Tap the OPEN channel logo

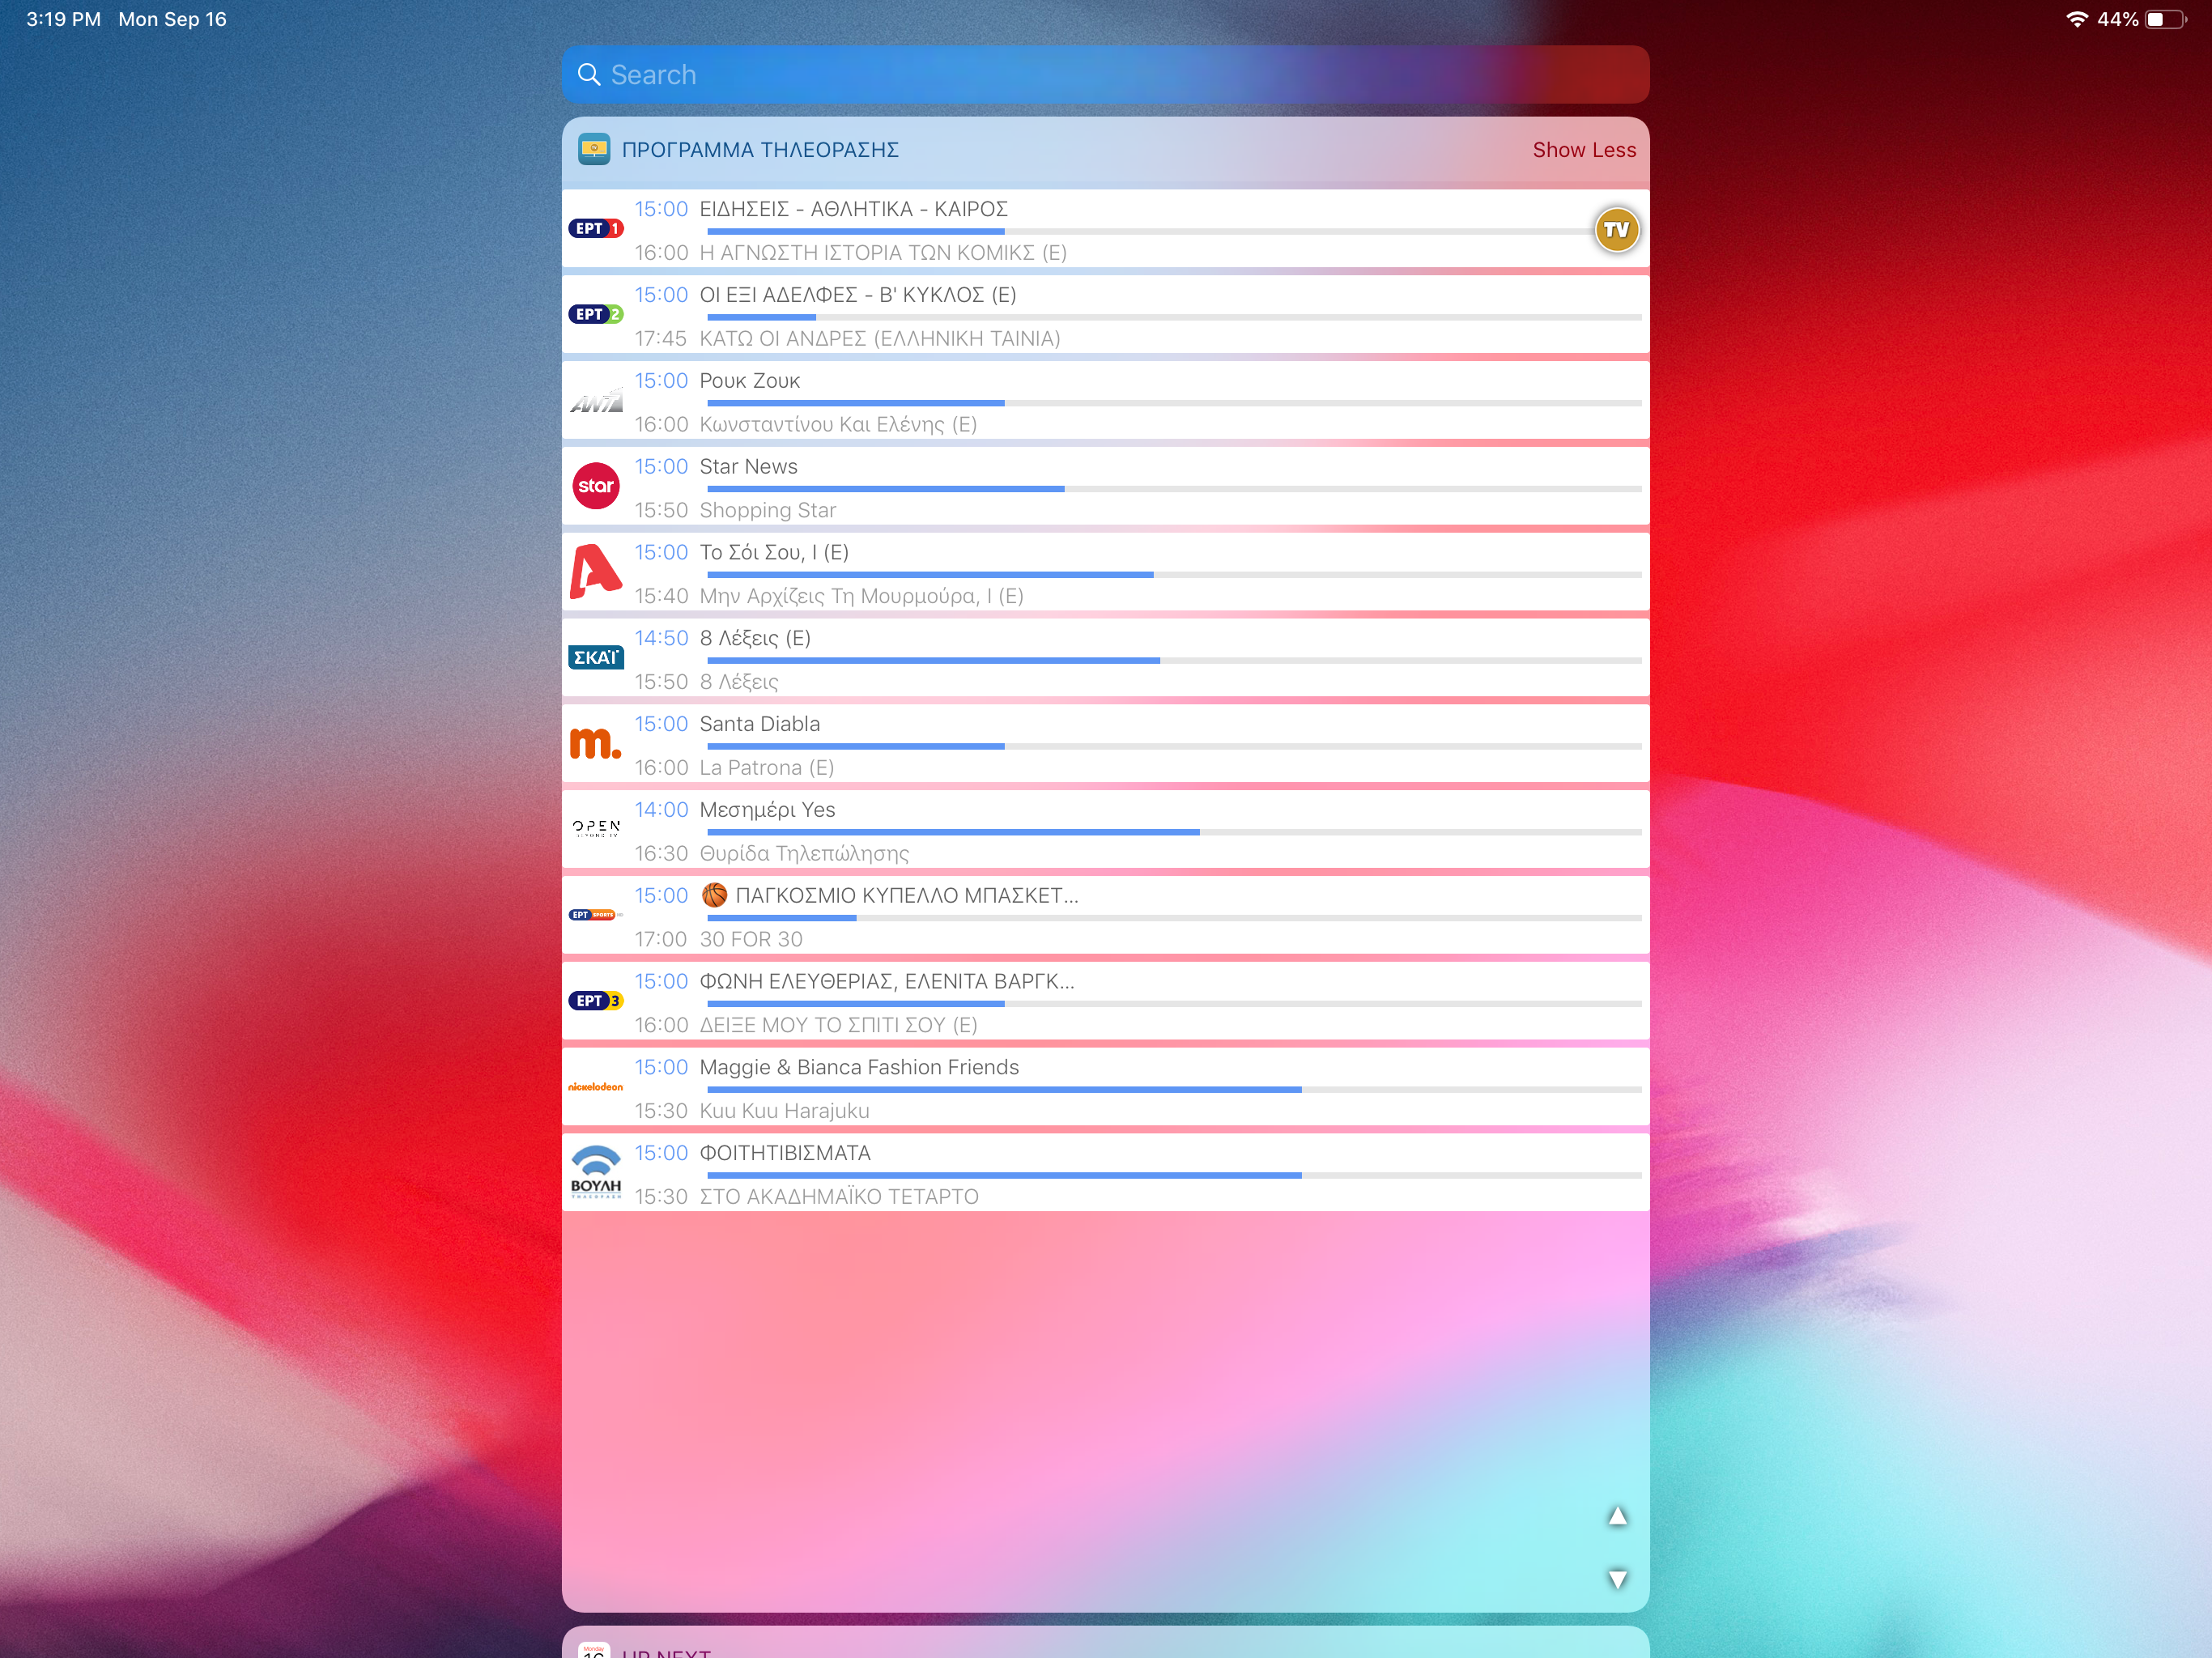(596, 829)
